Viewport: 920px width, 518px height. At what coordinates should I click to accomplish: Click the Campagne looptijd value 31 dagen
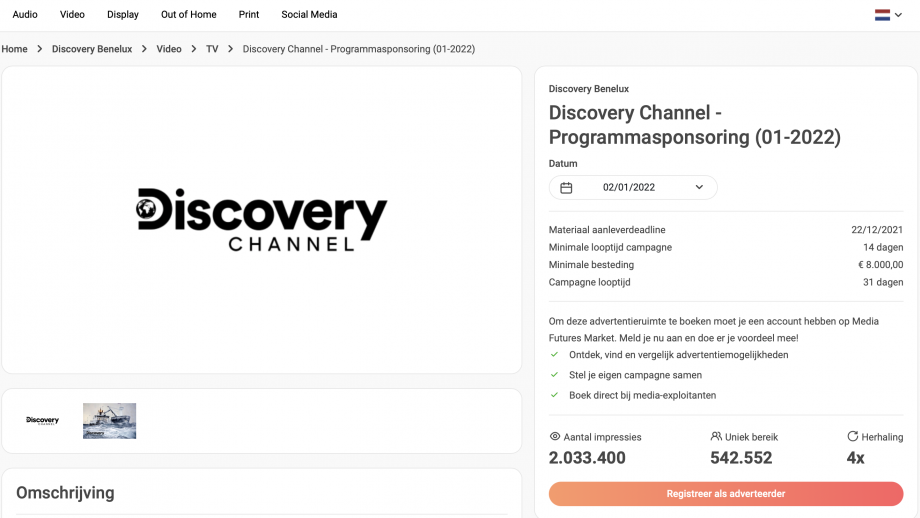(x=883, y=282)
